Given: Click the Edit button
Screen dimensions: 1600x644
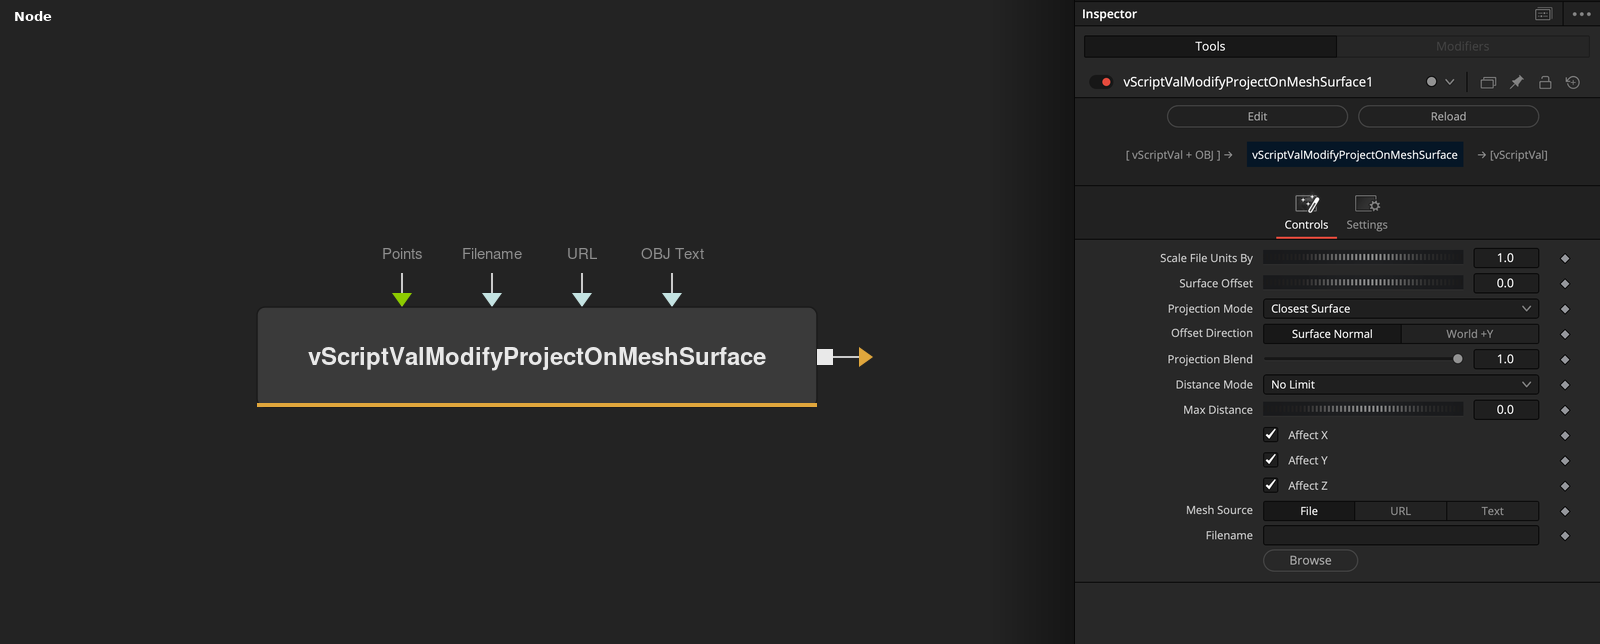Looking at the screenshot, I should 1257,117.
